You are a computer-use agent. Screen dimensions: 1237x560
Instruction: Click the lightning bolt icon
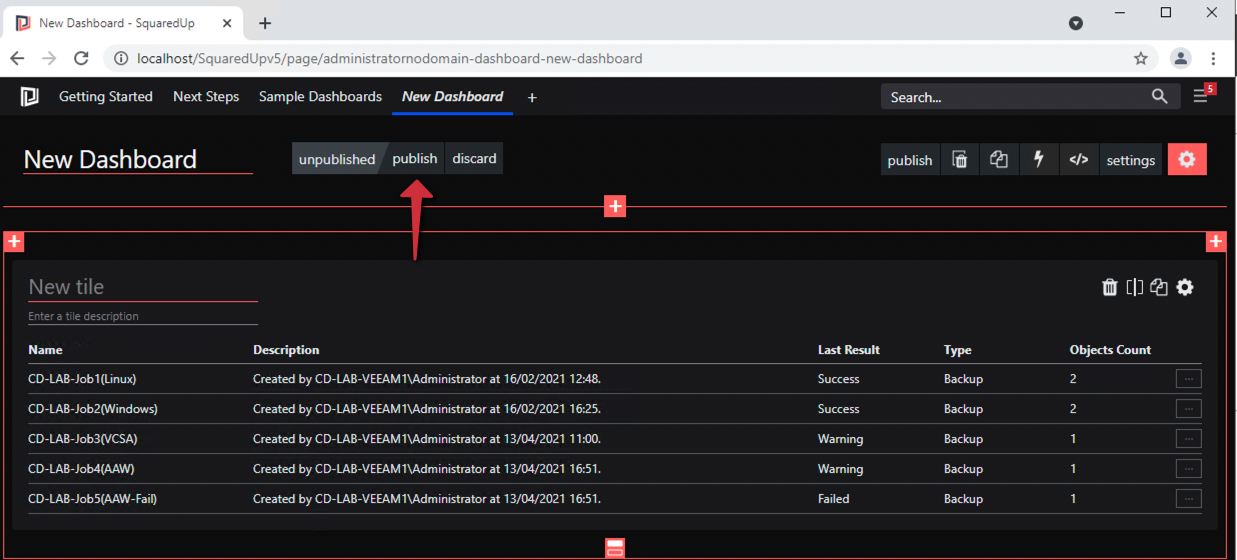1038,160
